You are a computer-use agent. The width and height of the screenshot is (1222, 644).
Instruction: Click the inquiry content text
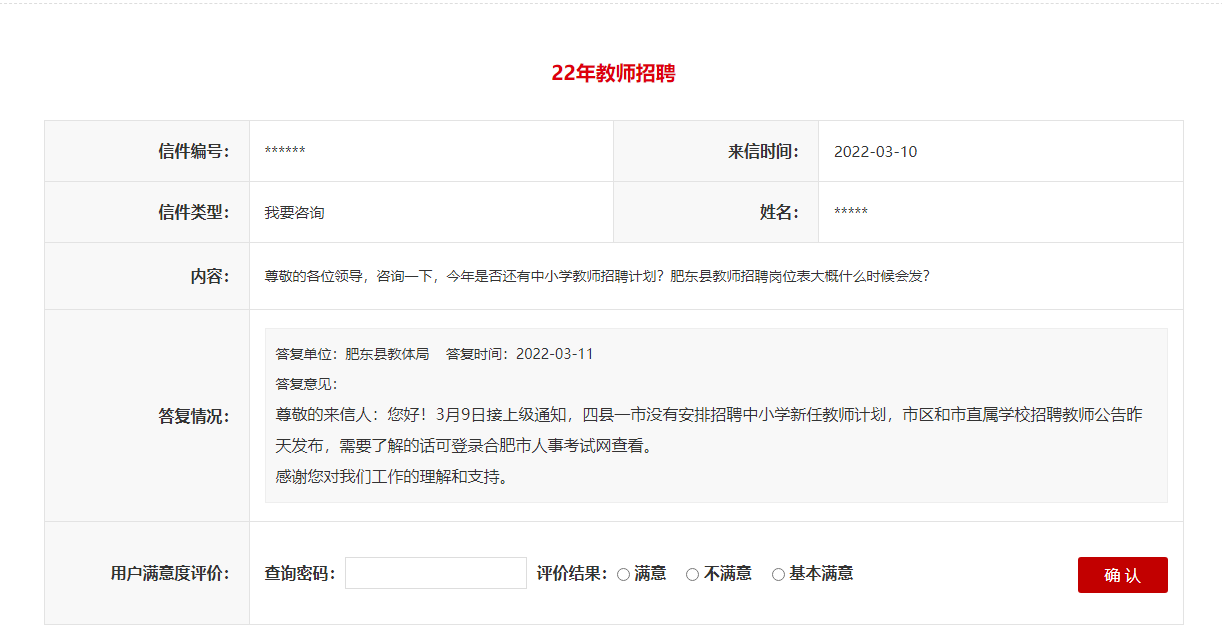pyautogui.click(x=597, y=276)
